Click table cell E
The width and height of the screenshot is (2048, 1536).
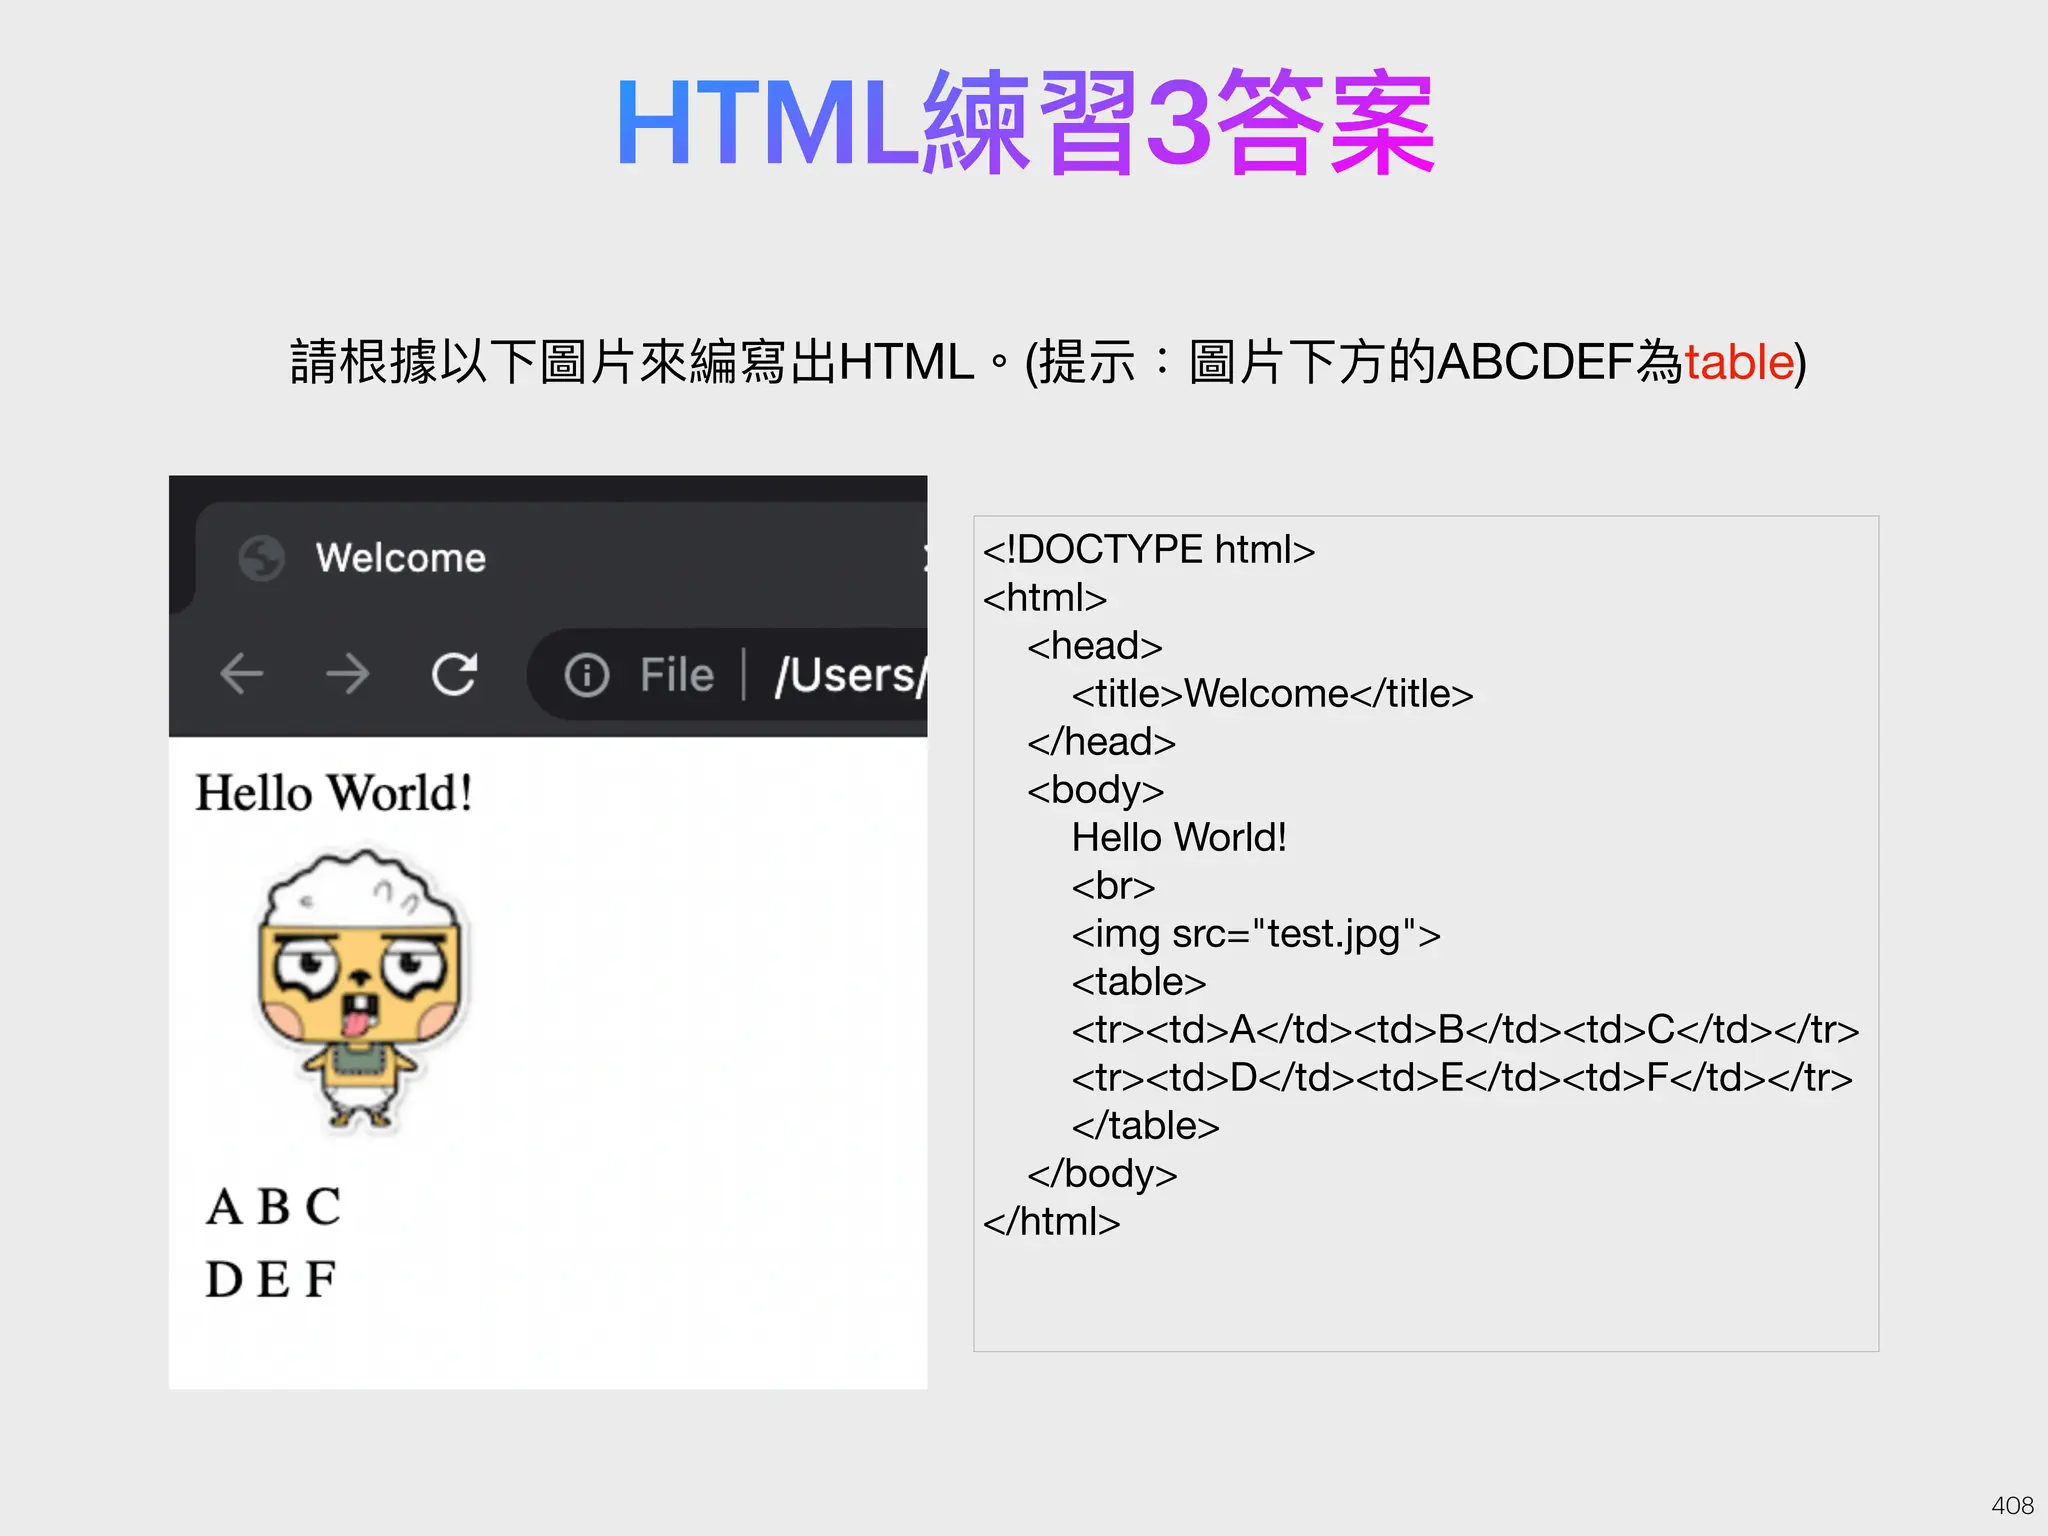pyautogui.click(x=273, y=1280)
